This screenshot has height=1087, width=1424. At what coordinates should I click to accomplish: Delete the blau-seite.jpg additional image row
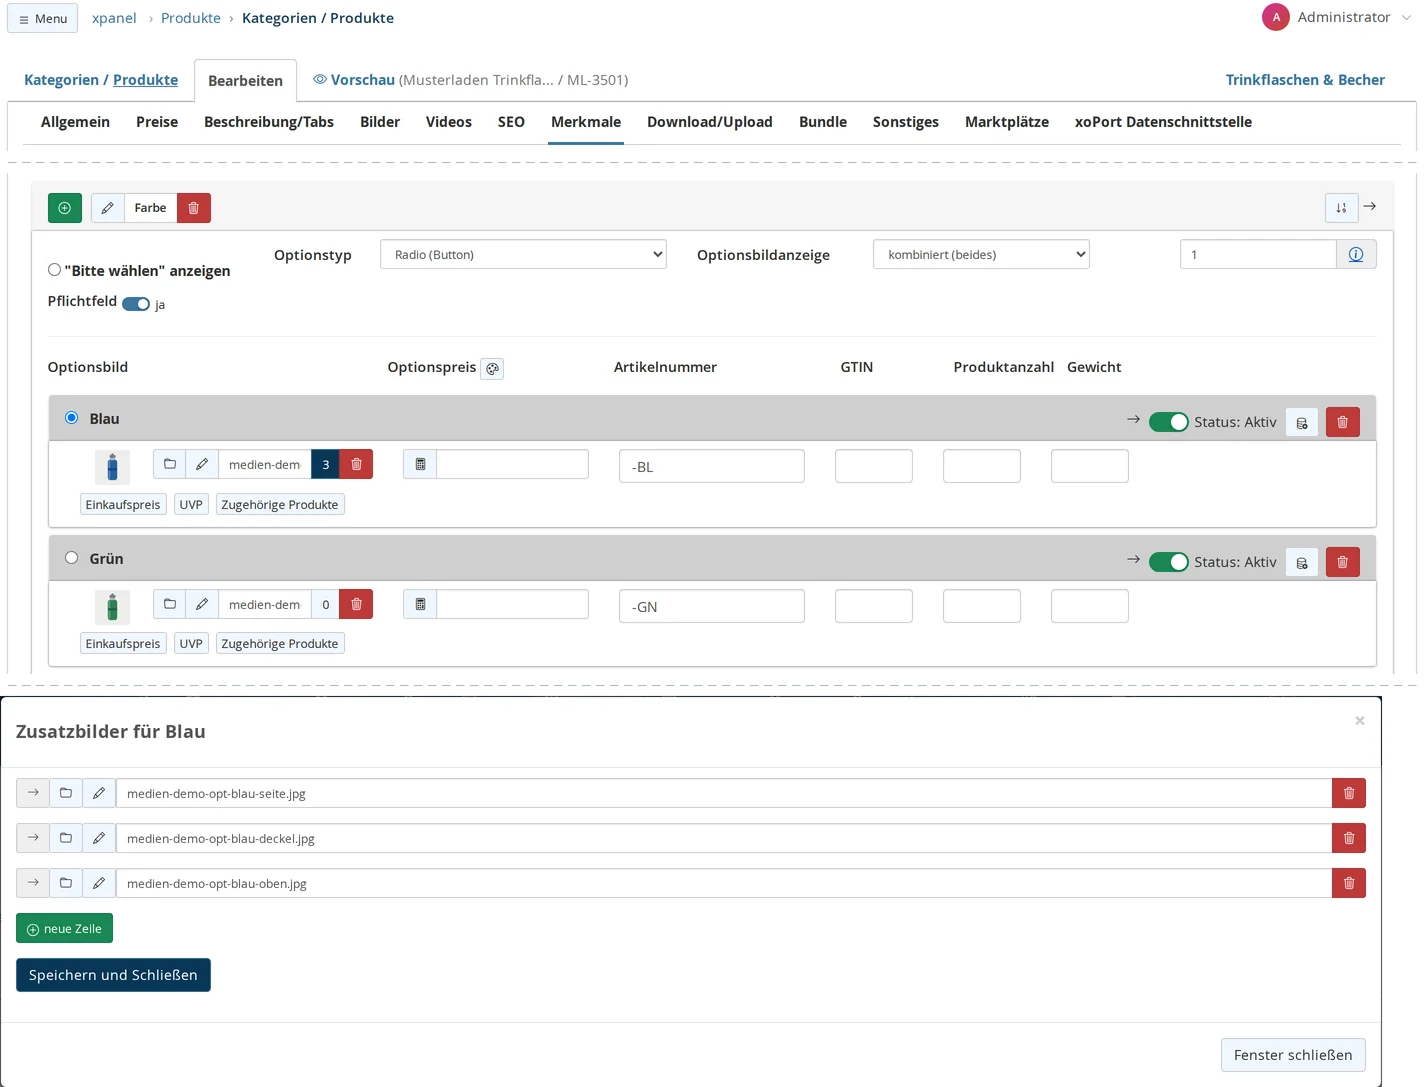pyautogui.click(x=1349, y=793)
